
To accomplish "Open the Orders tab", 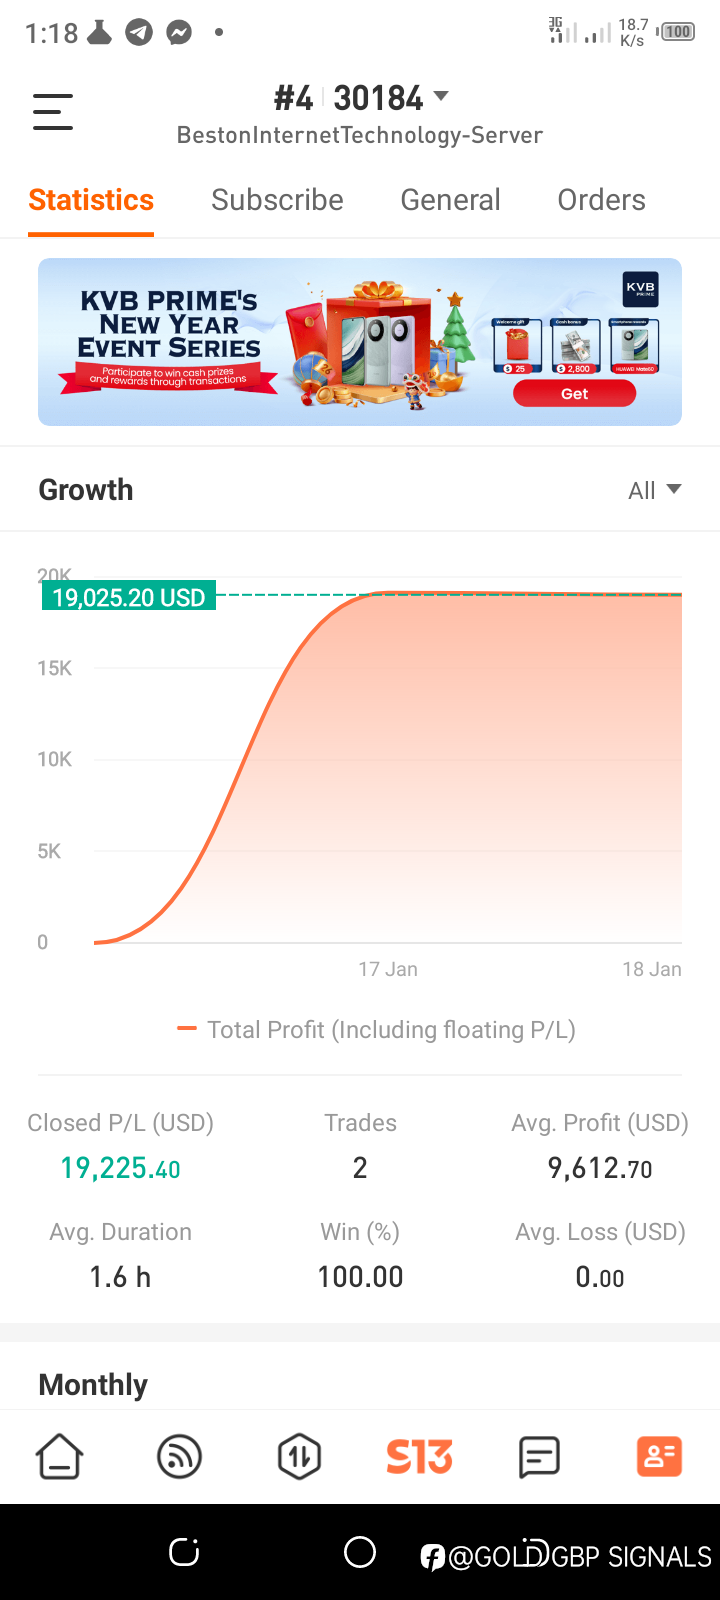I will [x=601, y=200].
